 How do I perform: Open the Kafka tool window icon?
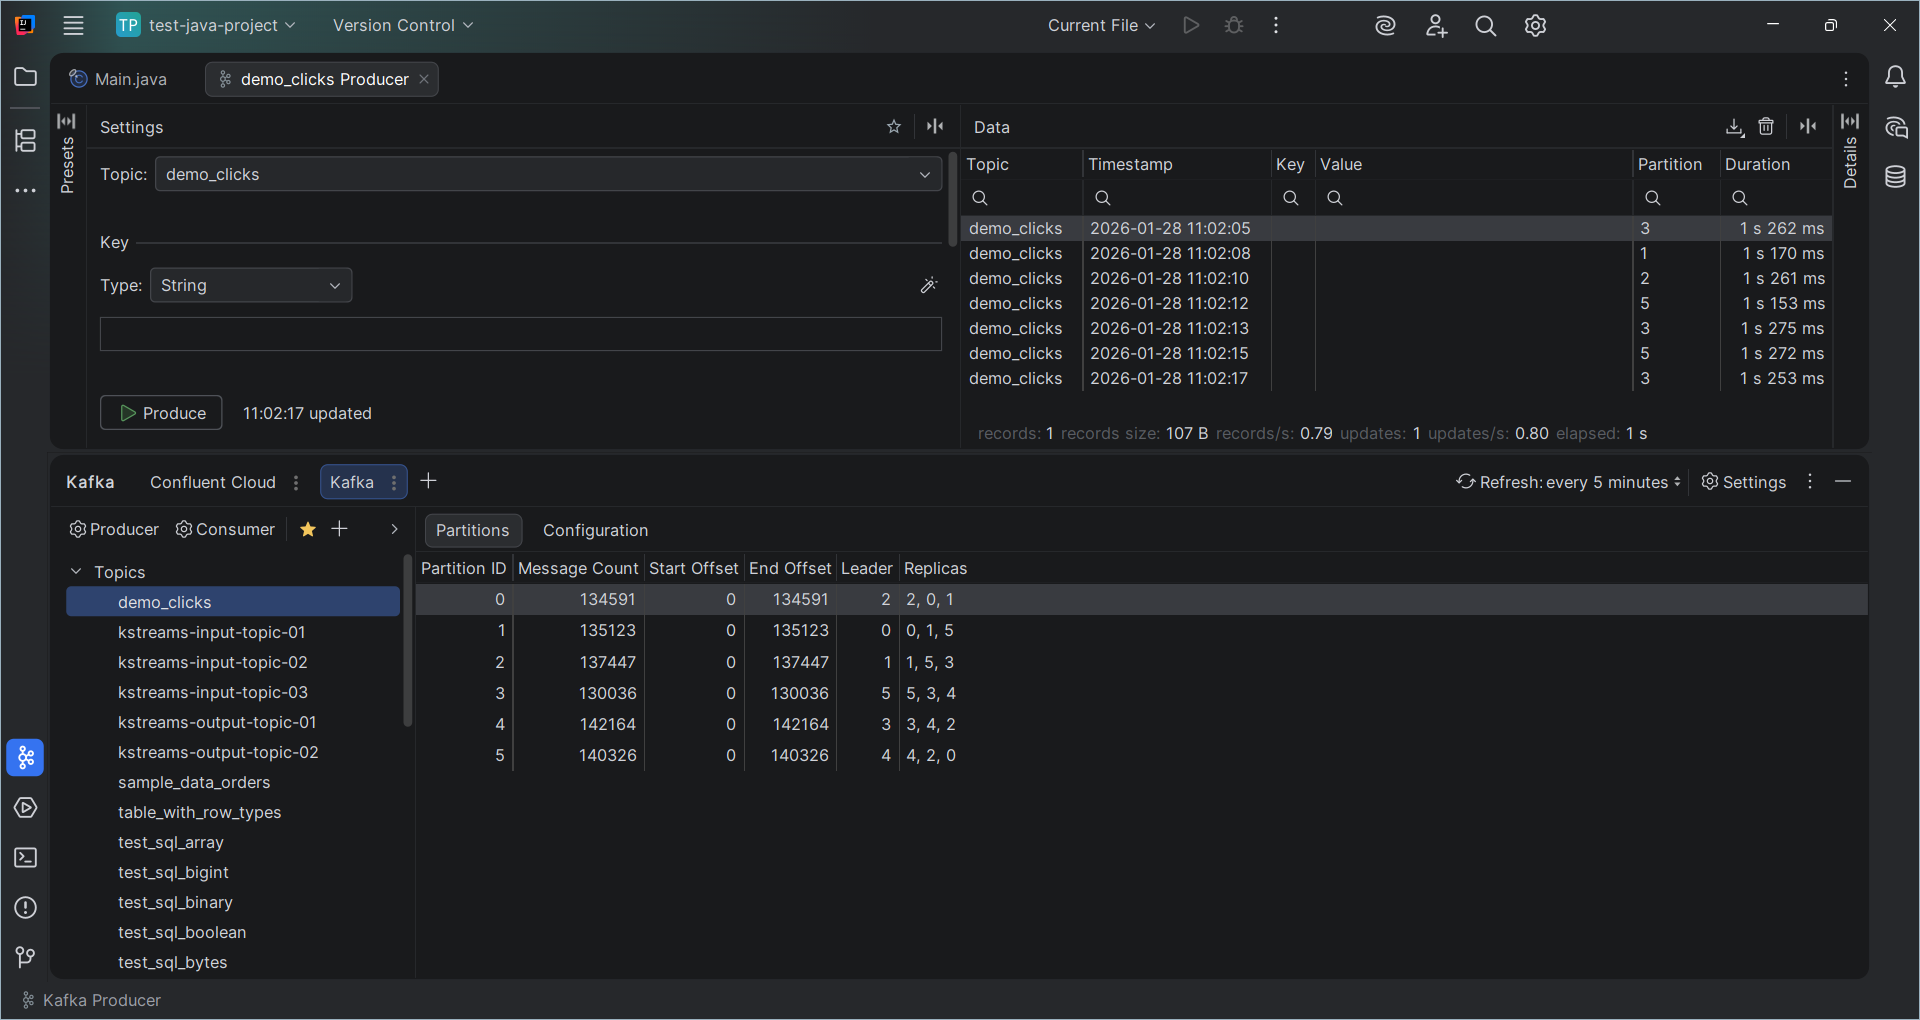coord(25,758)
